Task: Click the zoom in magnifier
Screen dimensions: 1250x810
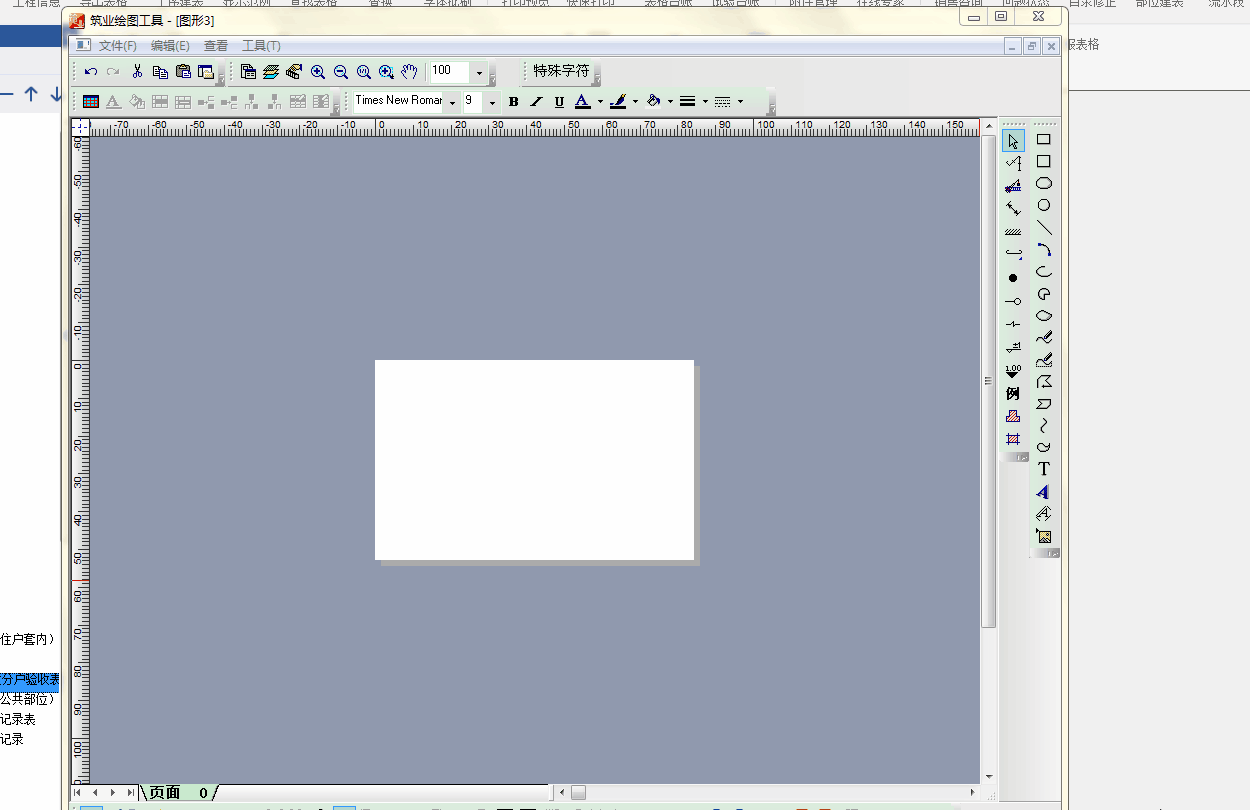Action: point(318,72)
